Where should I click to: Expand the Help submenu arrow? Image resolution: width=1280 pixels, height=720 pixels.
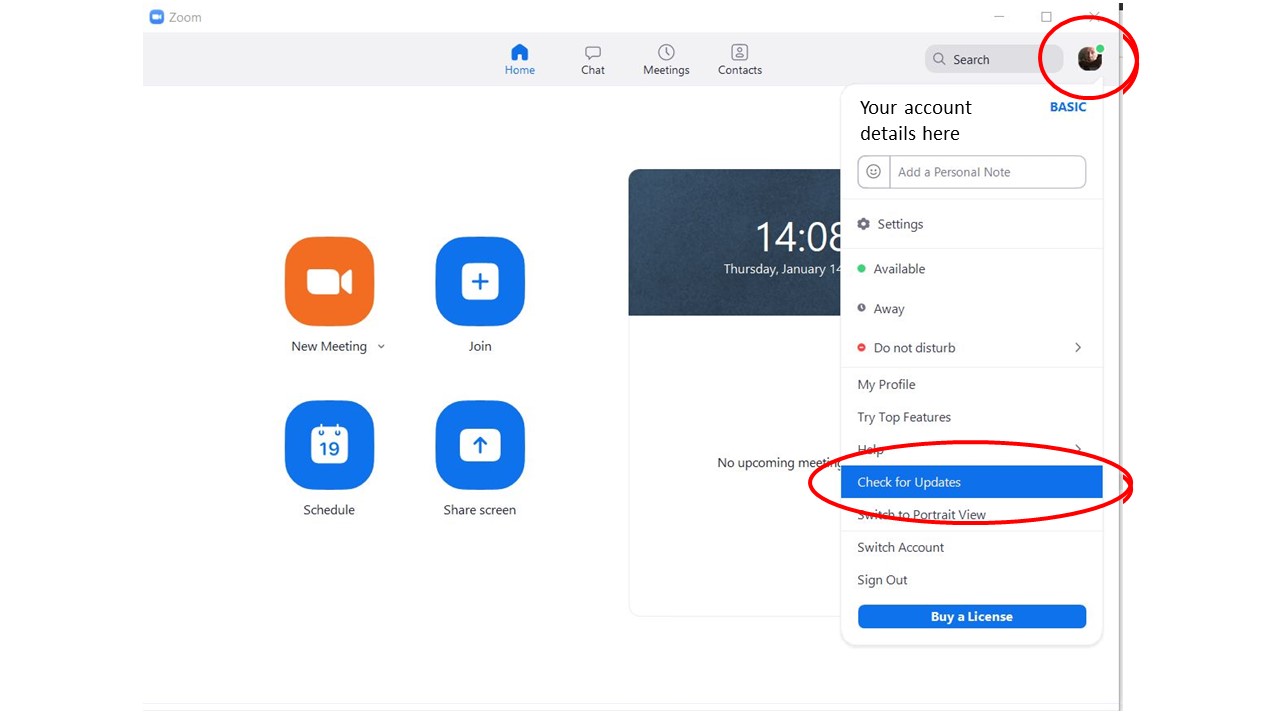point(1078,448)
